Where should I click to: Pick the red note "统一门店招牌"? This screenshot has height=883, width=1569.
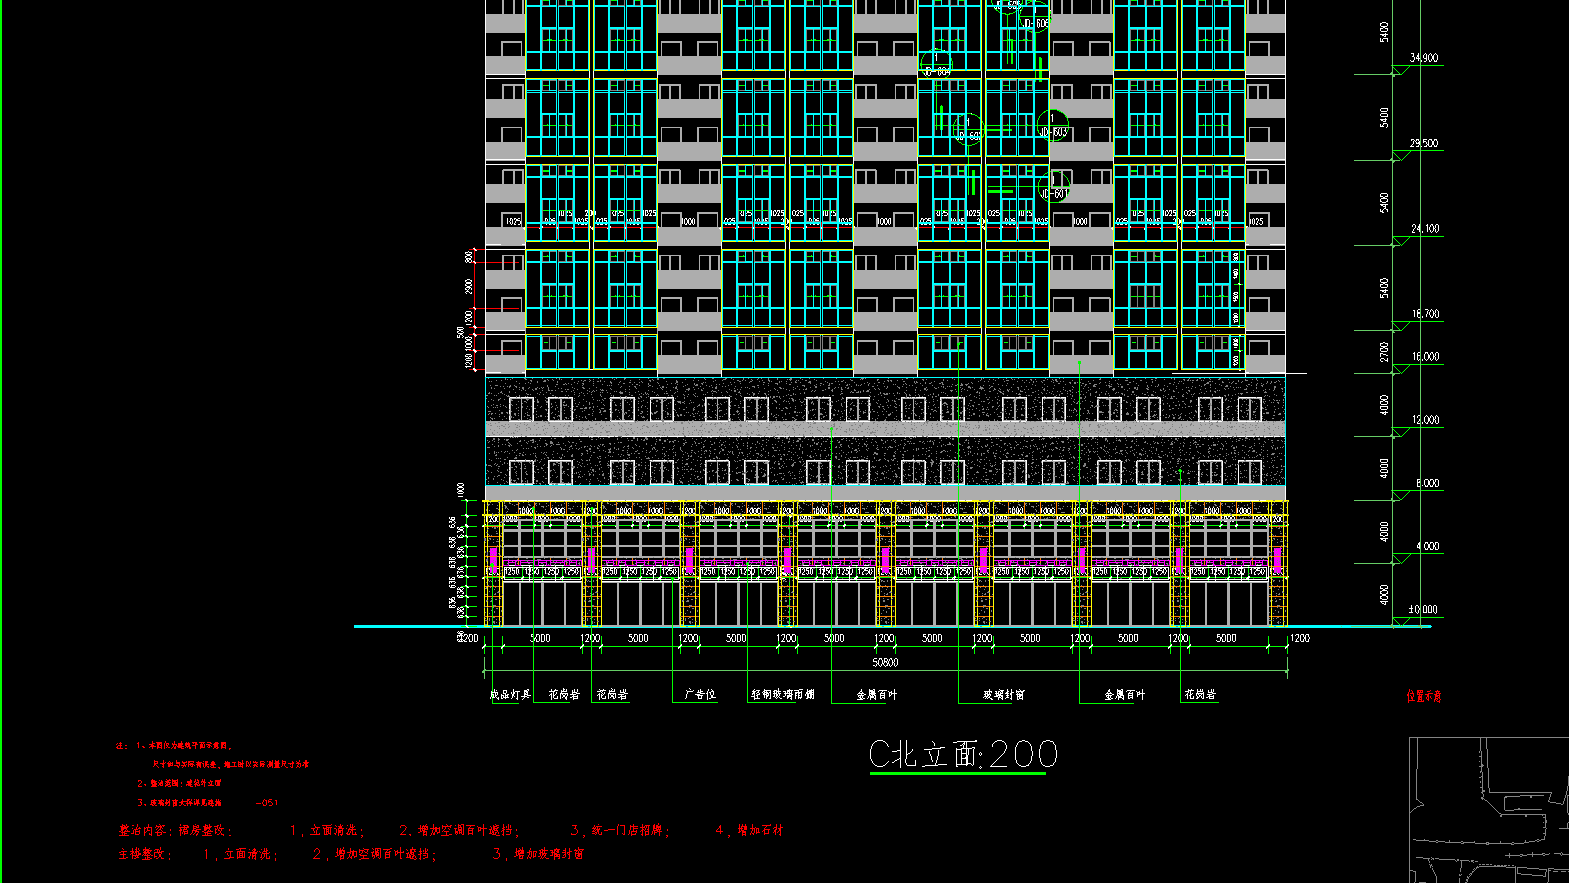pos(627,830)
